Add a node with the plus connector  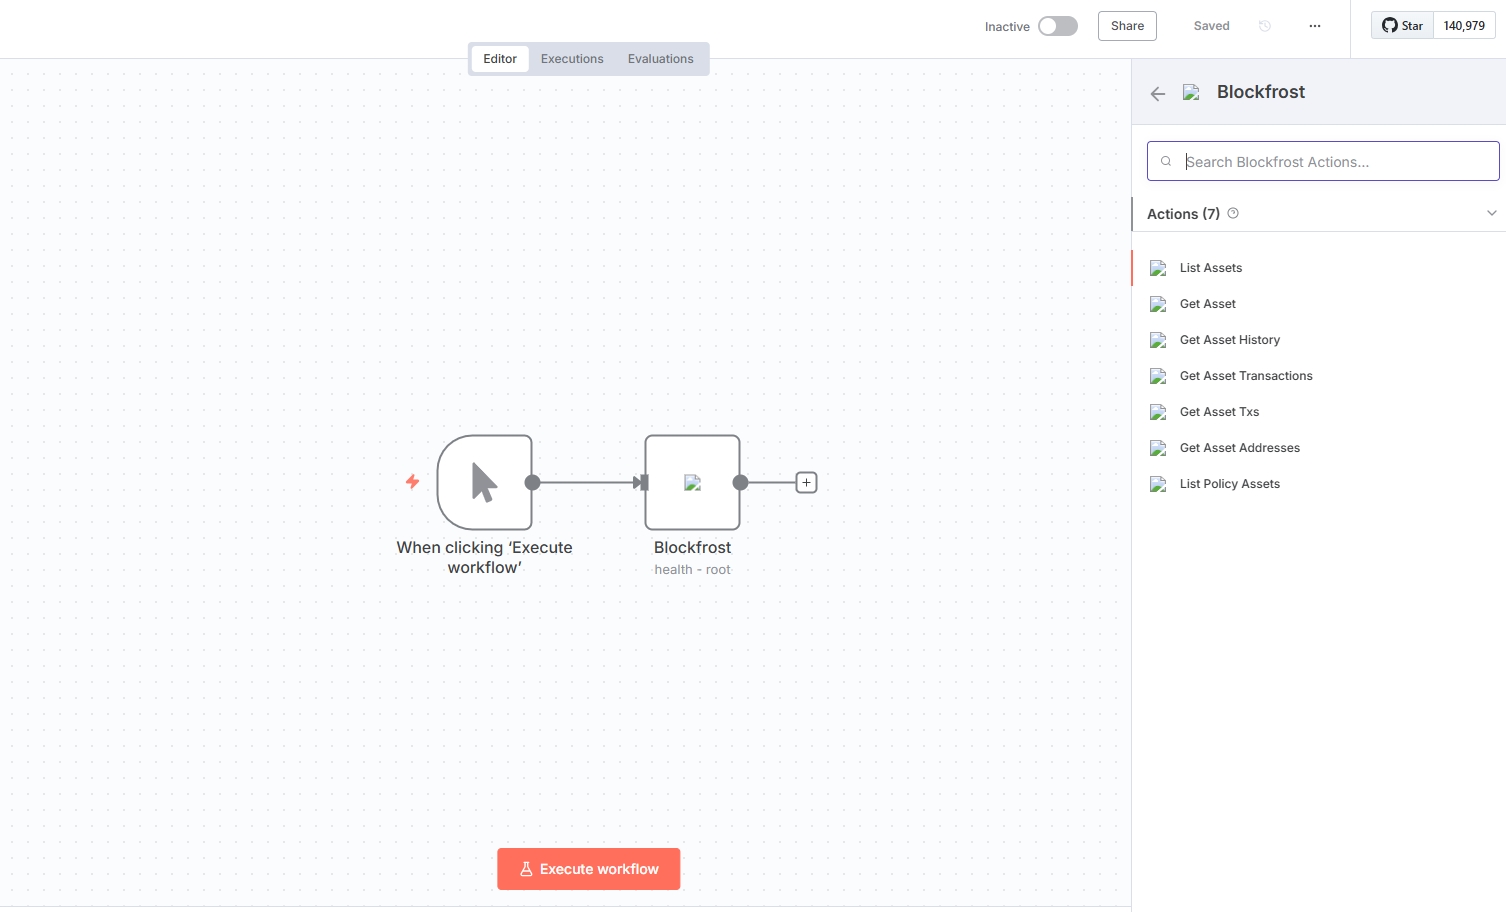point(806,483)
